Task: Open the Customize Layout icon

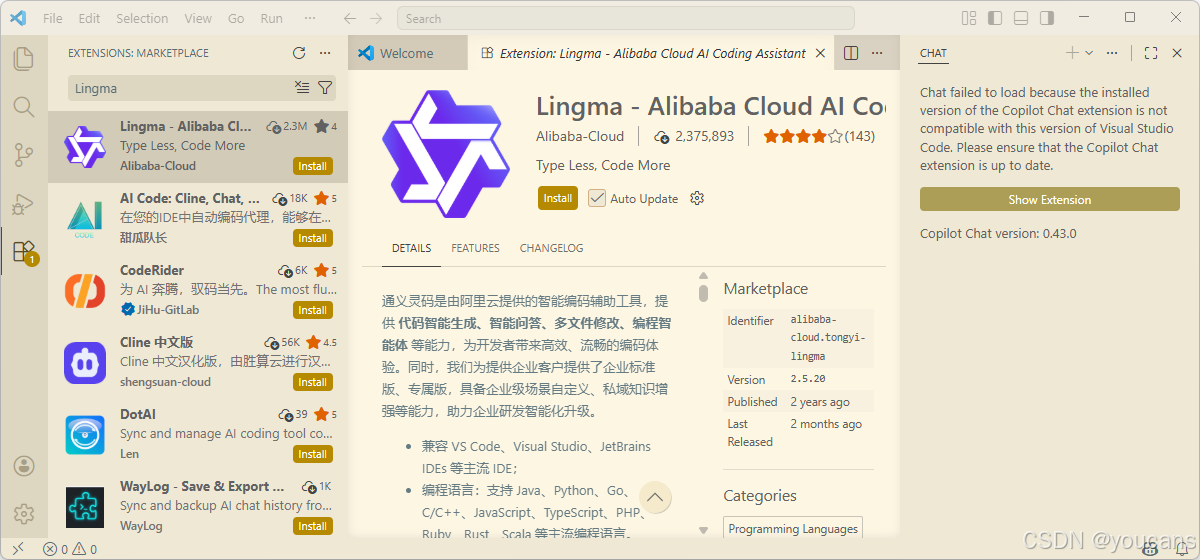Action: click(969, 18)
